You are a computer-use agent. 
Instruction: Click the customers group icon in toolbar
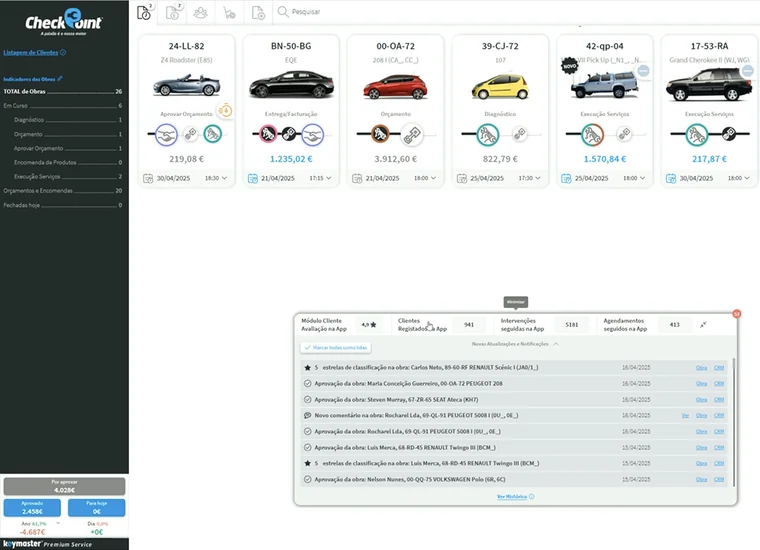tap(201, 13)
